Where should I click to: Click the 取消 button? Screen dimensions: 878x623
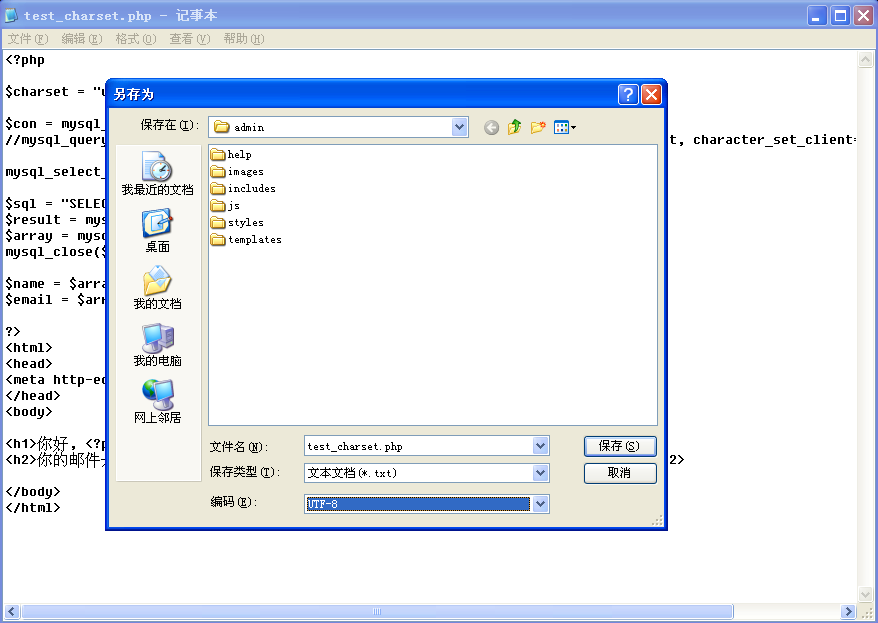pos(619,473)
